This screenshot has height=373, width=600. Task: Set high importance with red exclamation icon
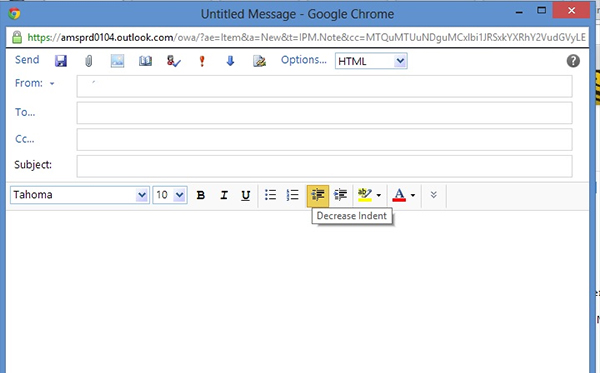tap(202, 61)
